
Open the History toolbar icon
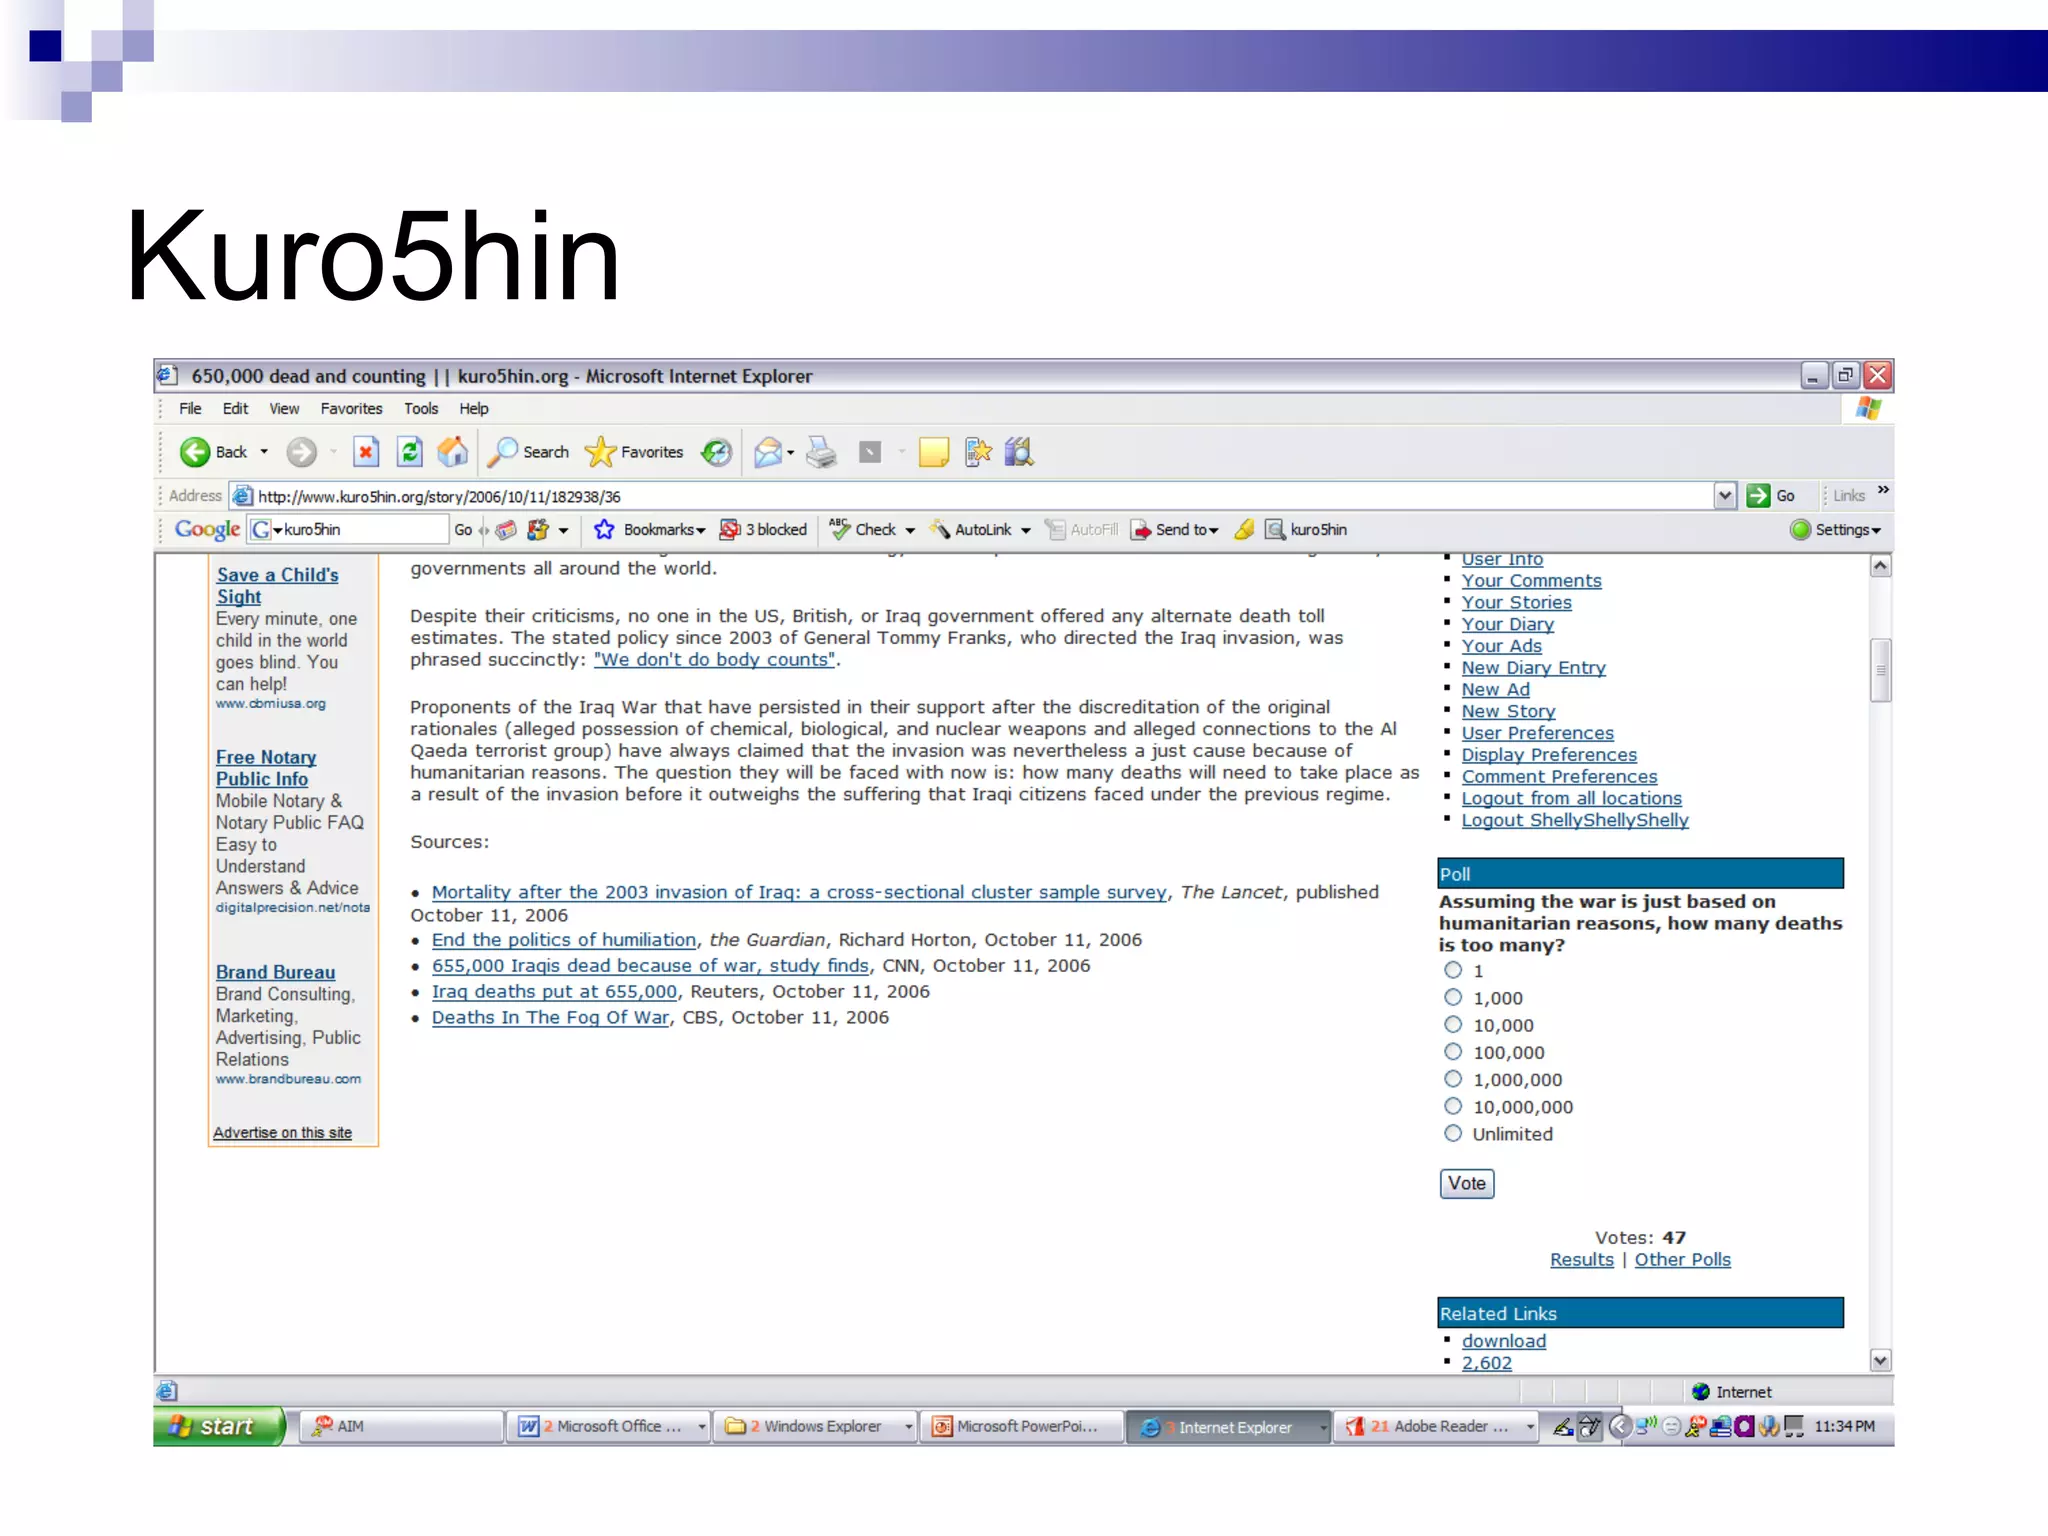tap(716, 453)
